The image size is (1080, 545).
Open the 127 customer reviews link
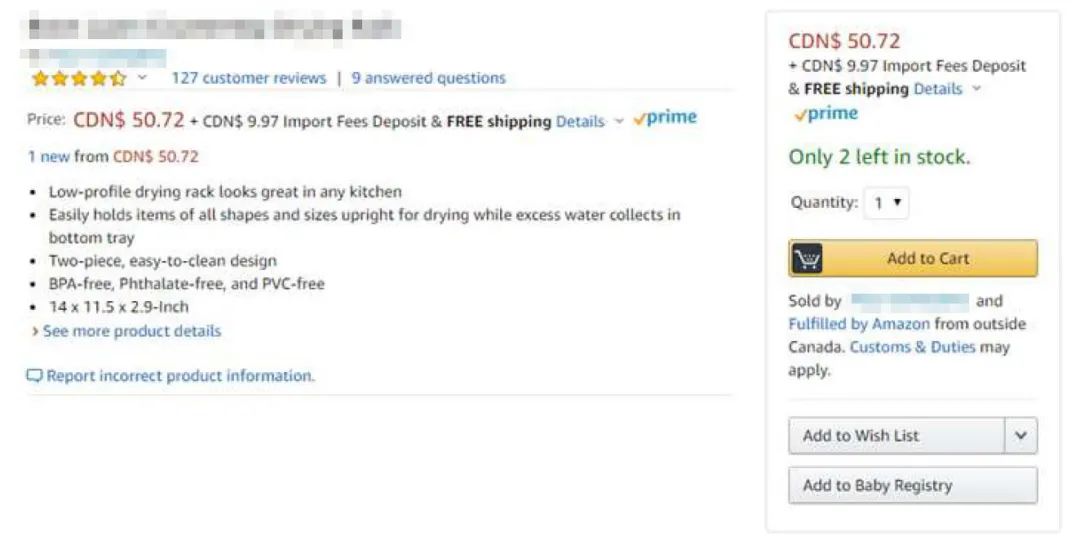(248, 78)
